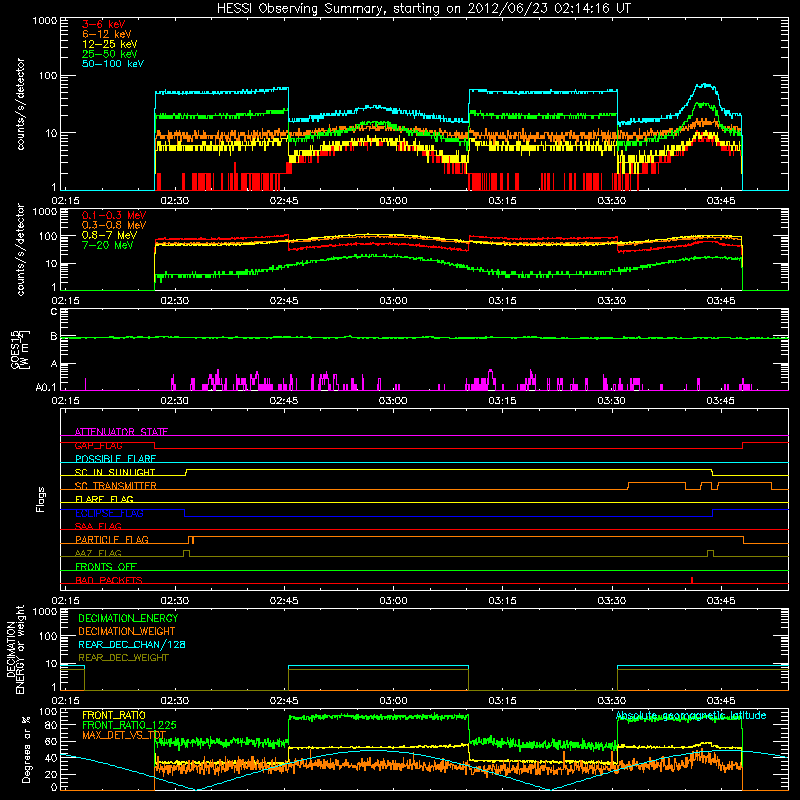Select the REAR_DEC_CHAN/128 legend entry
Viewport: 800px width, 800px height.
(132, 644)
